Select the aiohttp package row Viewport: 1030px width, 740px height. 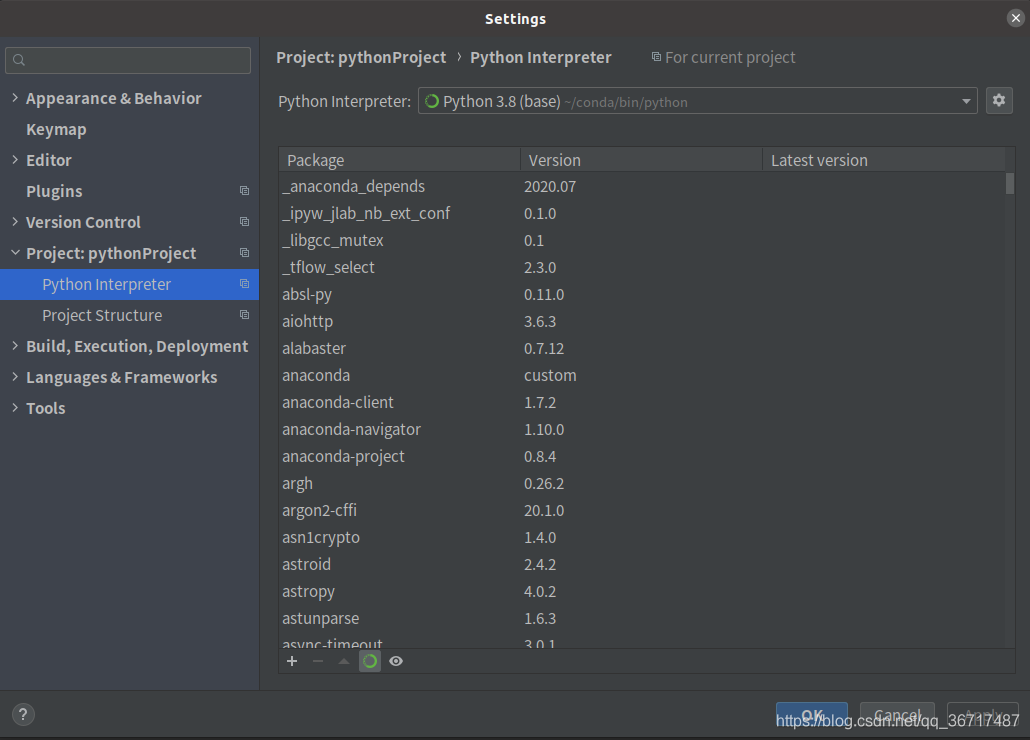[642, 321]
